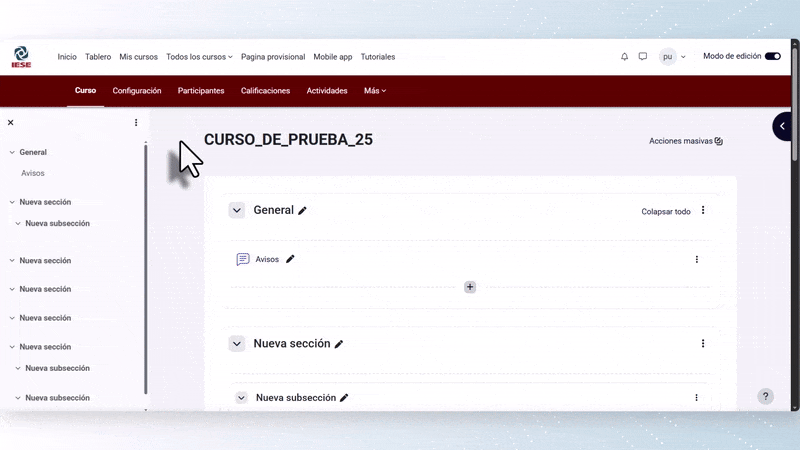Open General section three-dot actions menu
Screen dimensions: 800x450
[703, 210]
